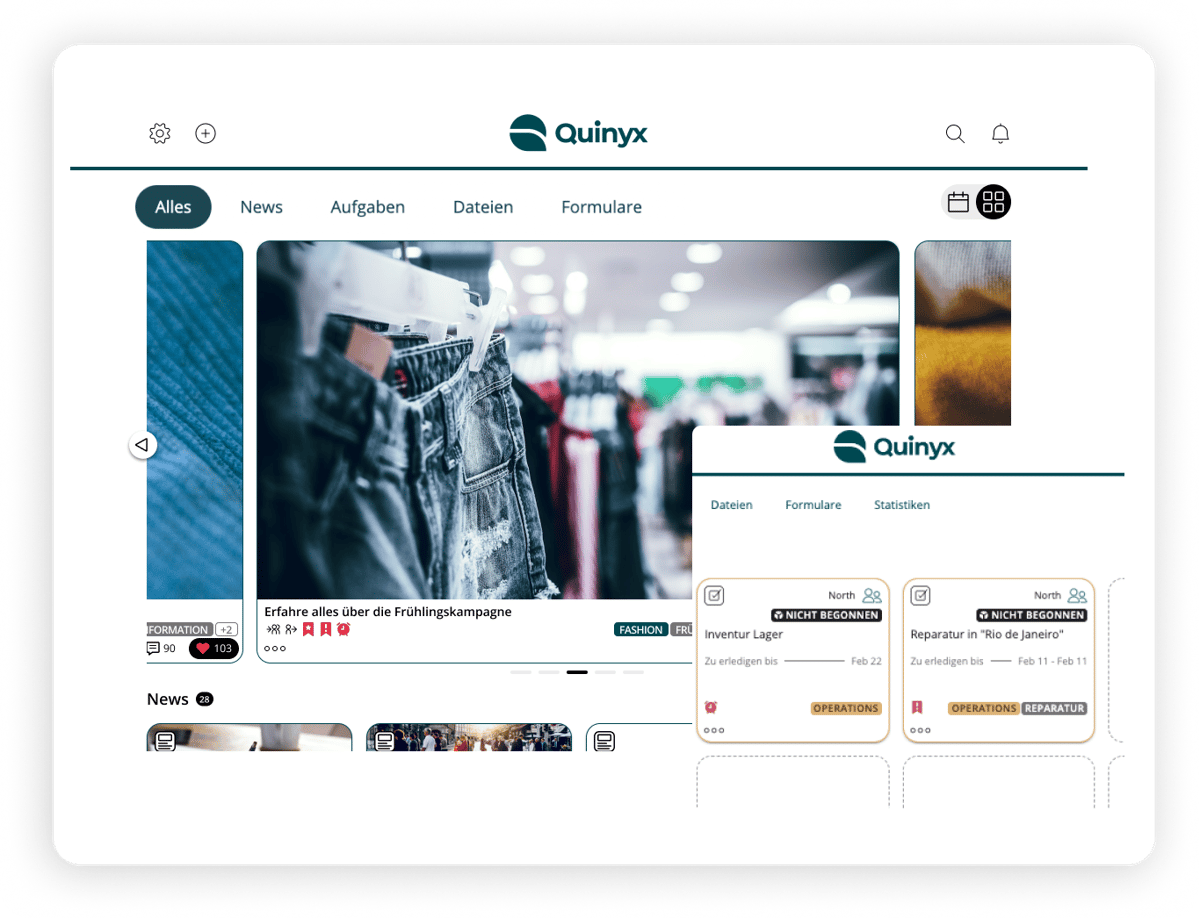
Task: Click the plus circle add icon
Action: [205, 133]
